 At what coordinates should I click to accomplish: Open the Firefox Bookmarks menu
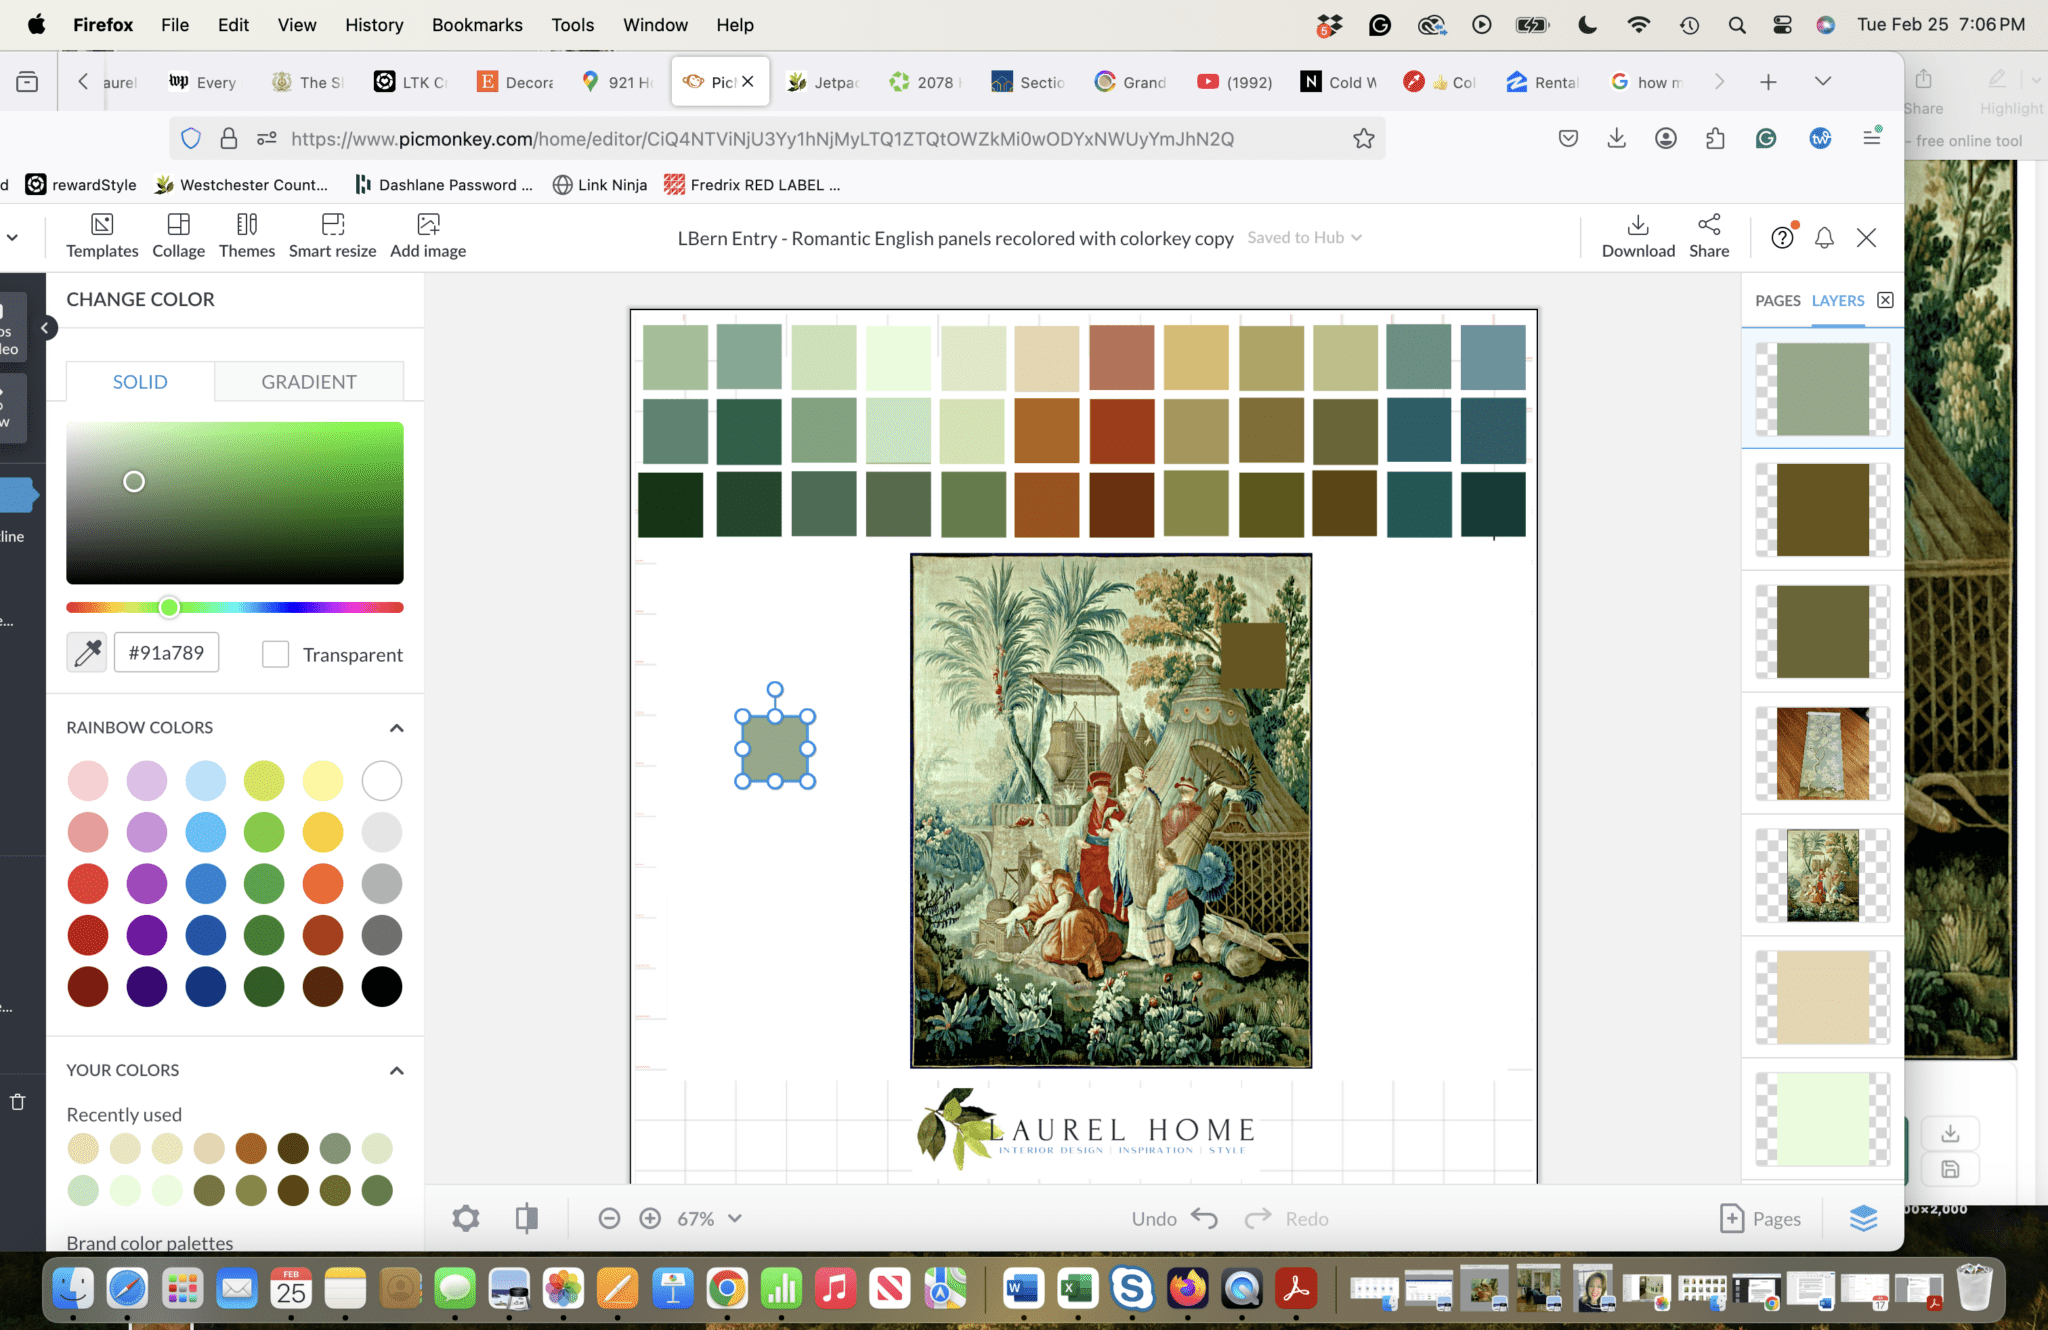pyautogui.click(x=477, y=24)
